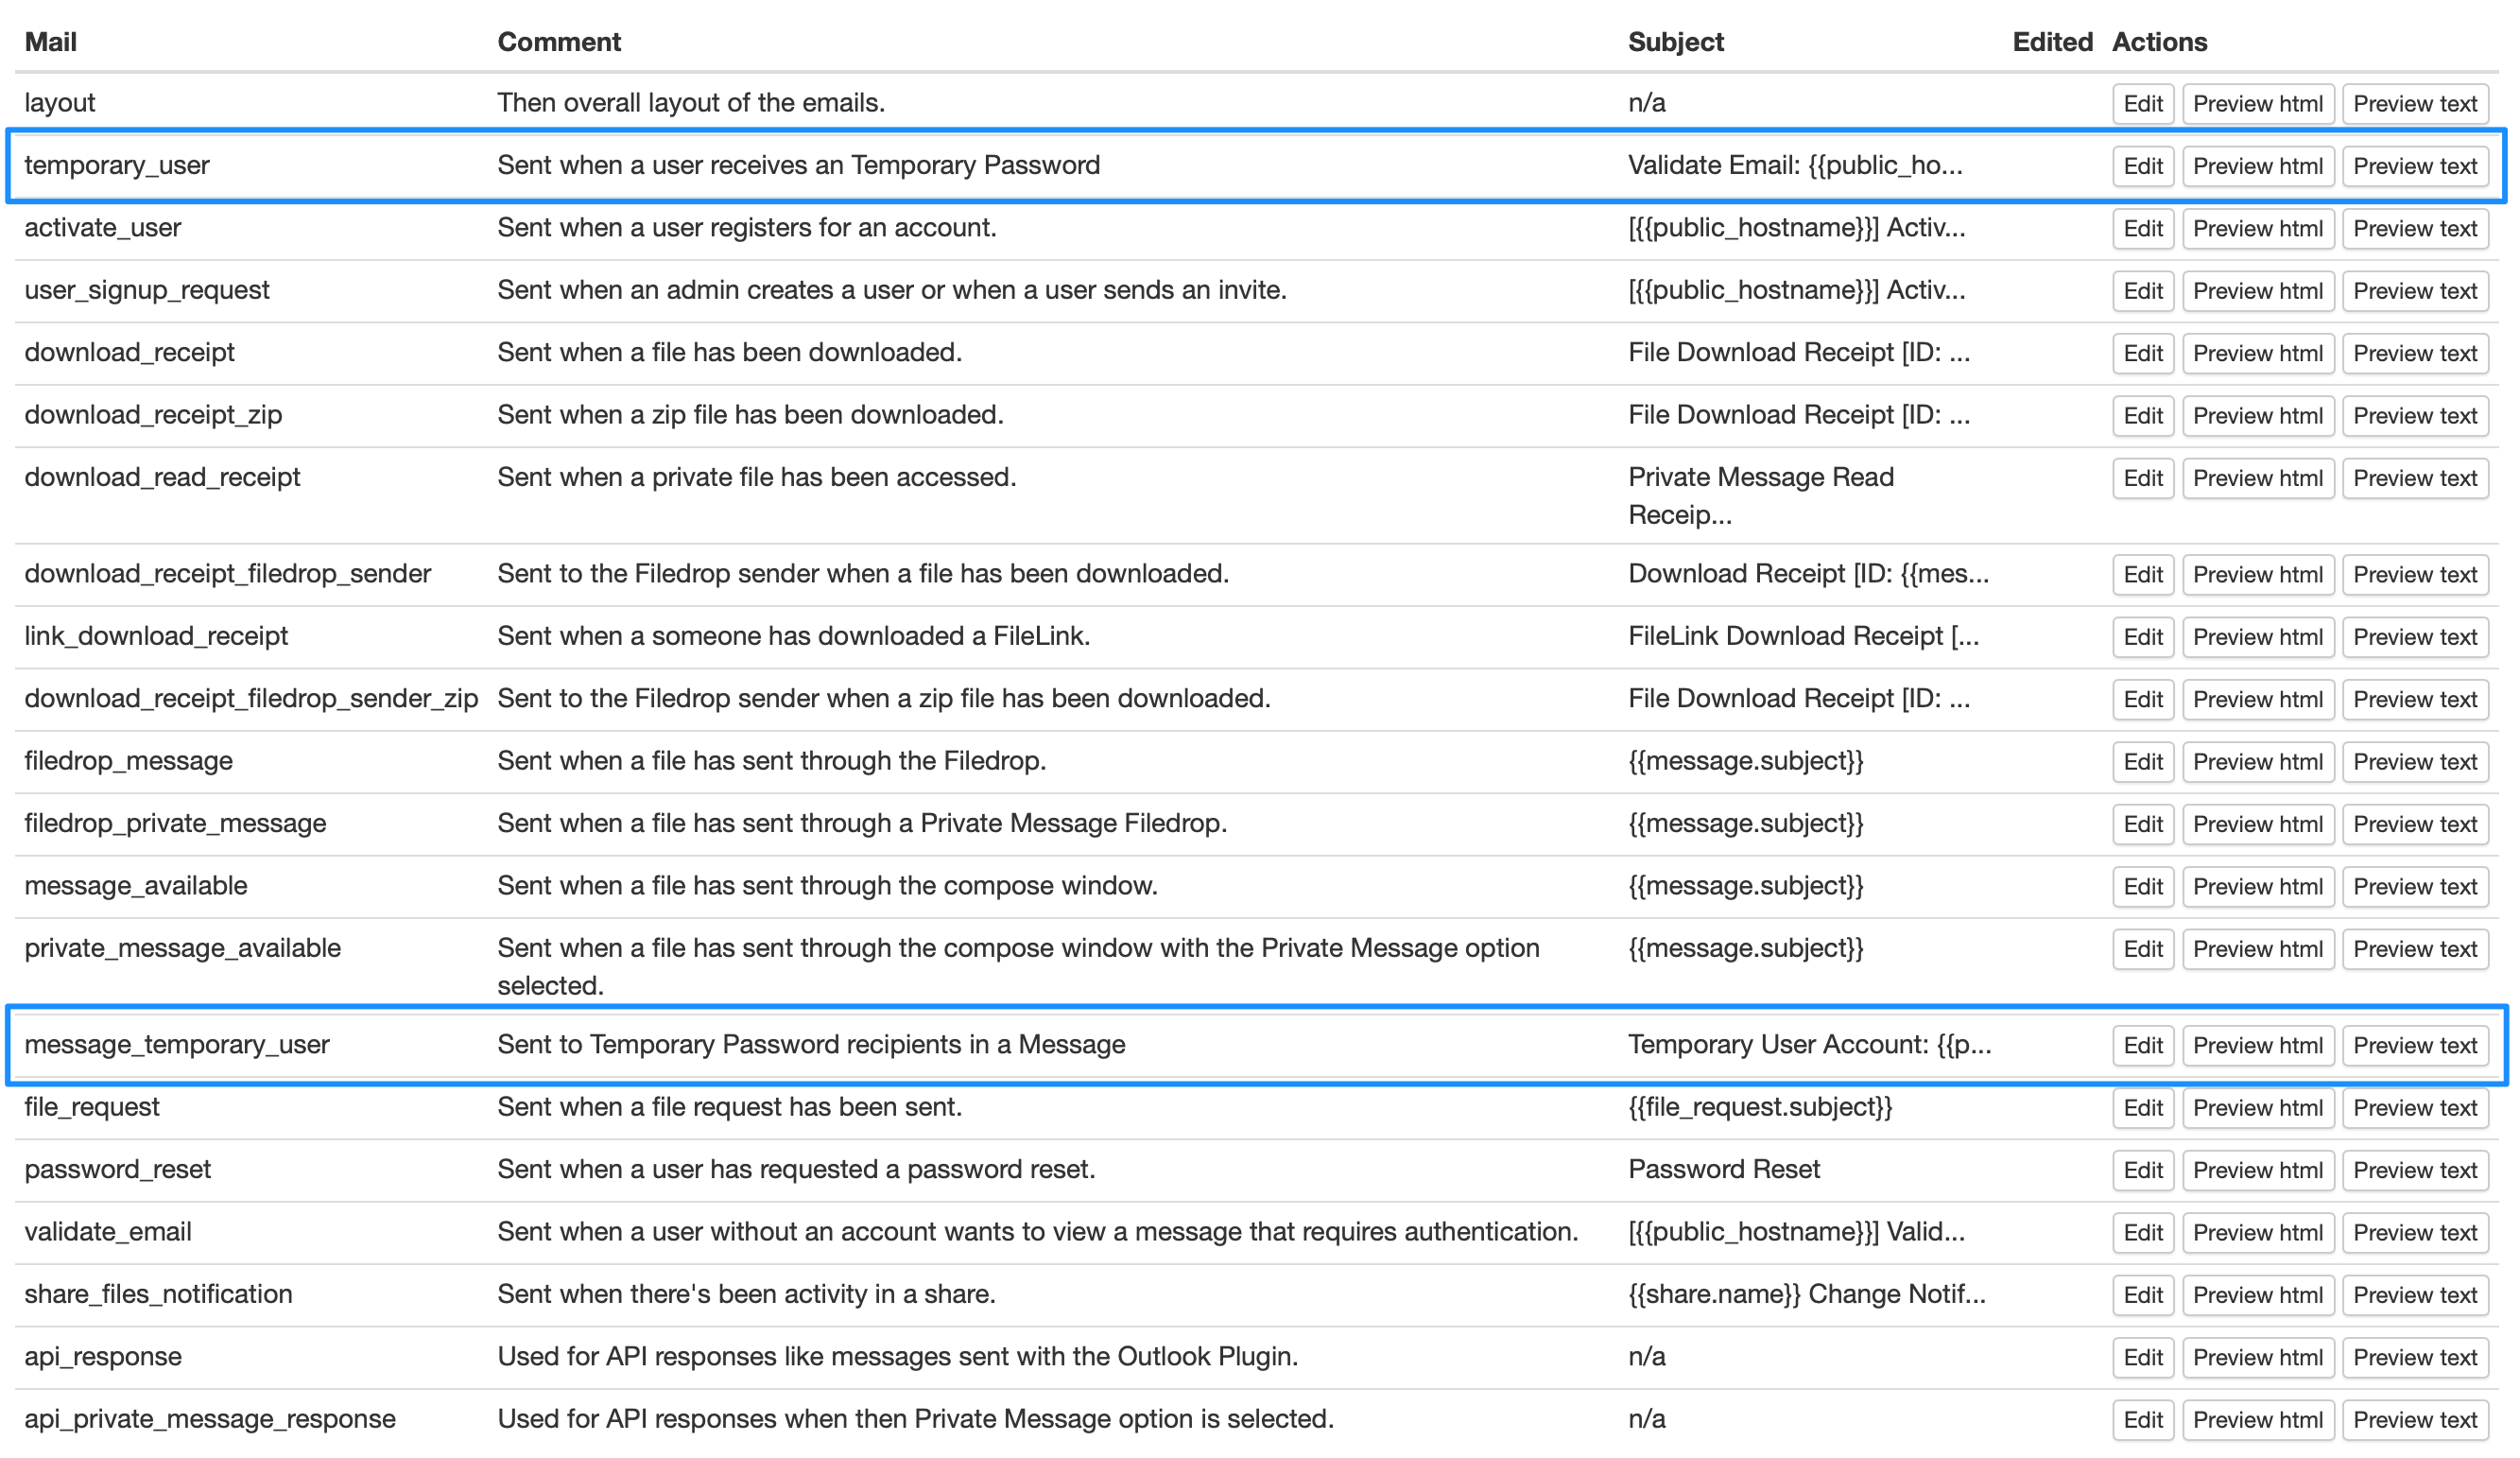
Task: Edit the download_receipt template
Action: (x=2142, y=352)
